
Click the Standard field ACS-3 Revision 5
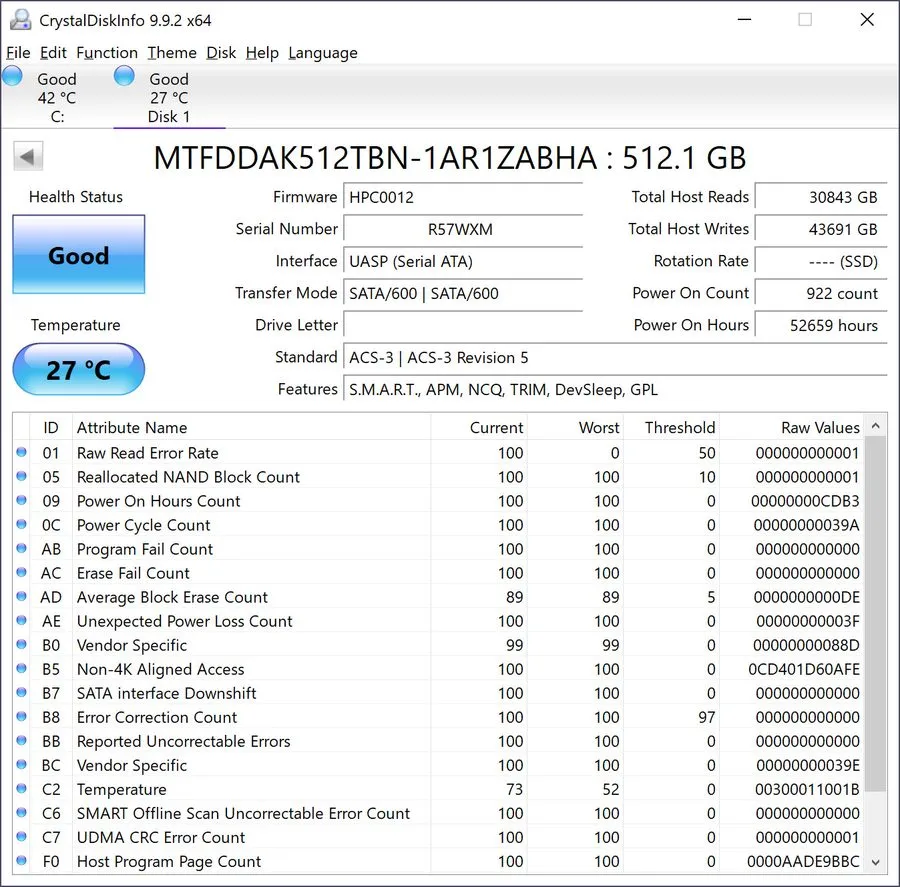pos(615,358)
